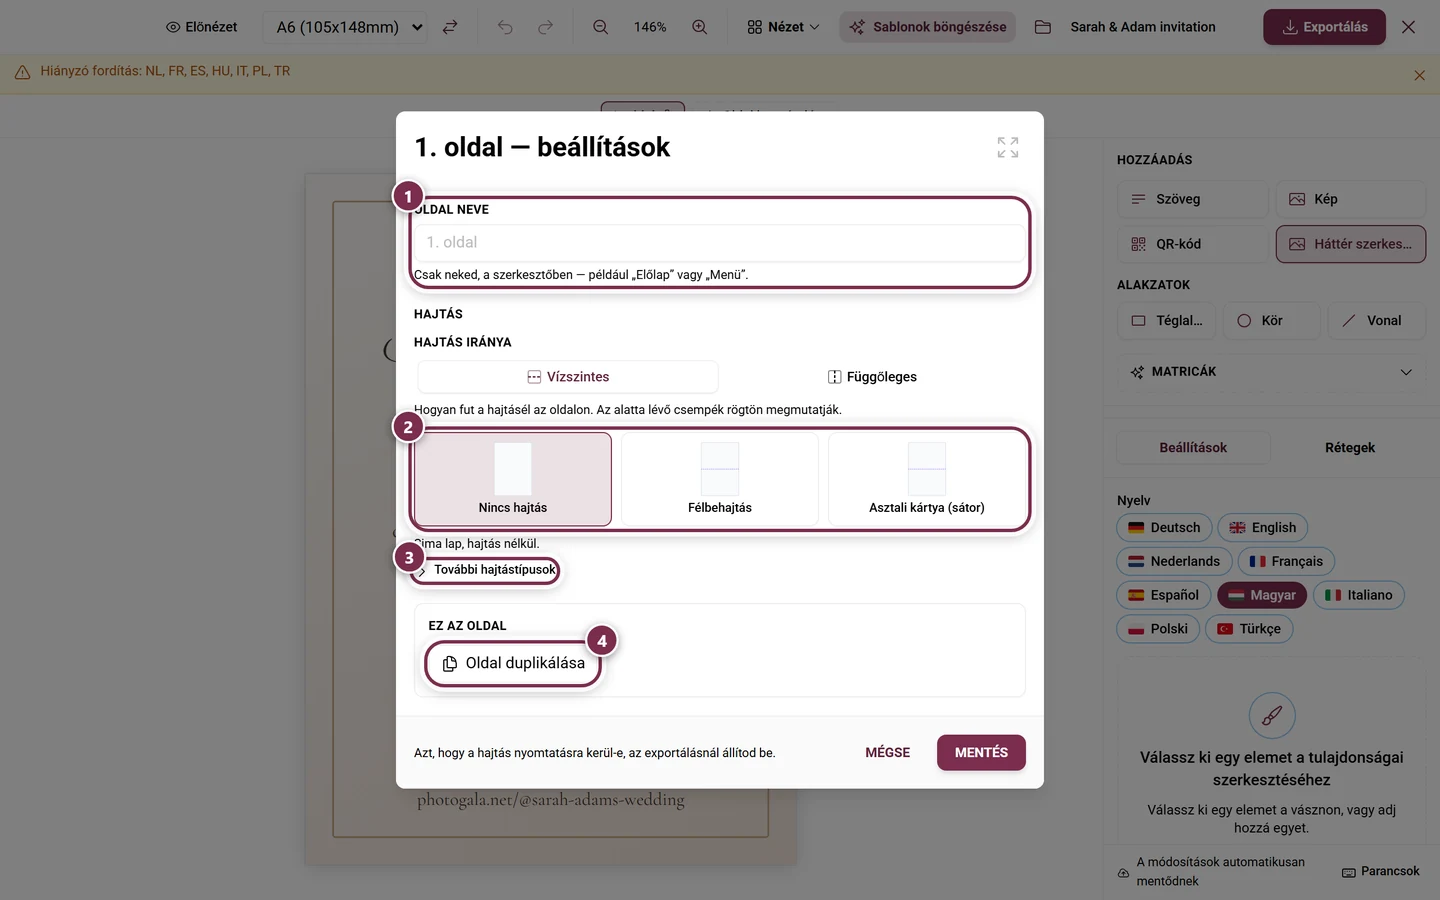Image resolution: width=1440 pixels, height=900 pixels.
Task: Cancel the dialog with MÉGSE
Action: pyautogui.click(x=887, y=753)
